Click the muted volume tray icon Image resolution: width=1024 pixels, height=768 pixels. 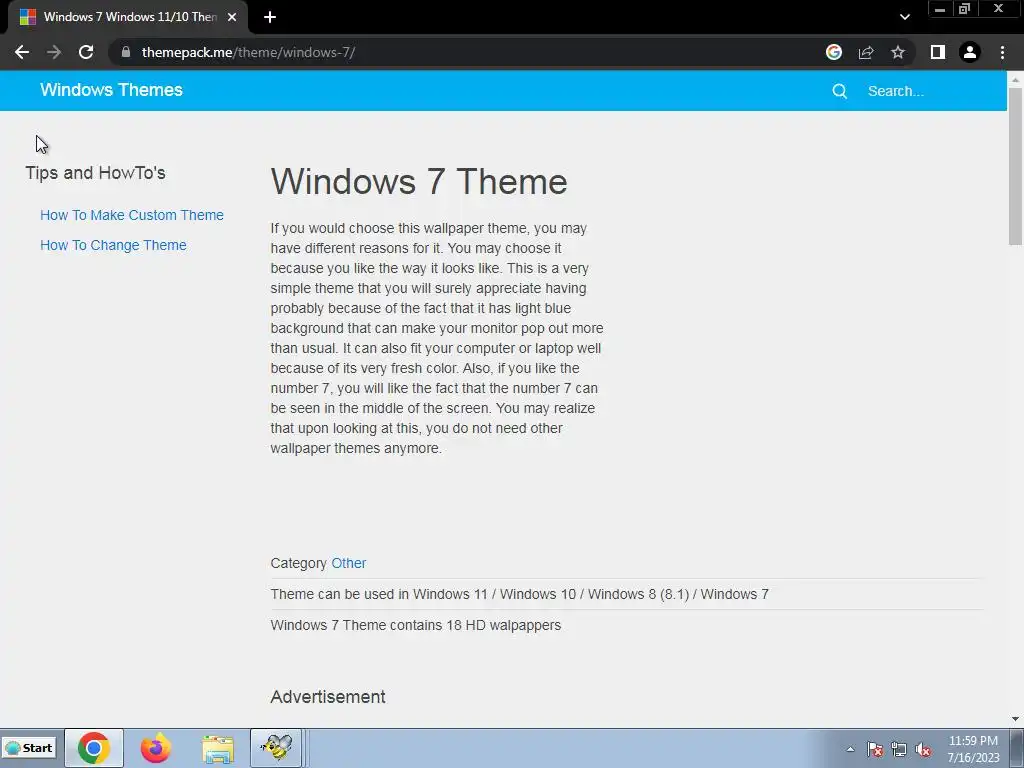(923, 749)
